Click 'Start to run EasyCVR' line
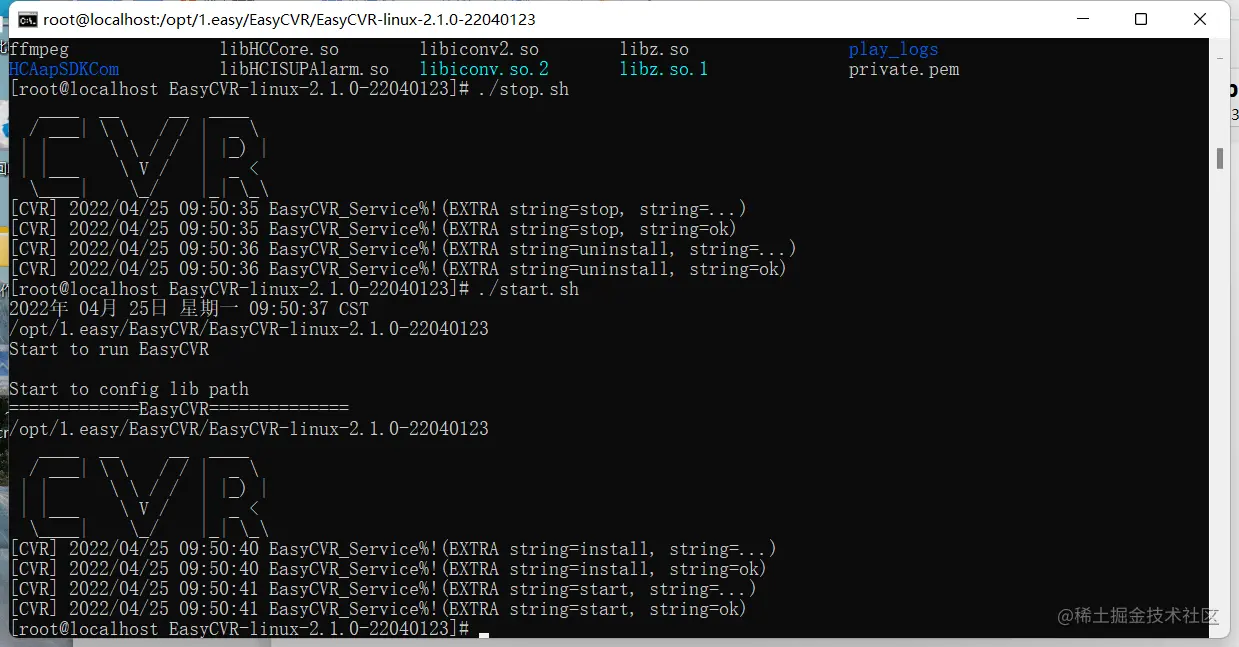1239x647 pixels. point(109,349)
